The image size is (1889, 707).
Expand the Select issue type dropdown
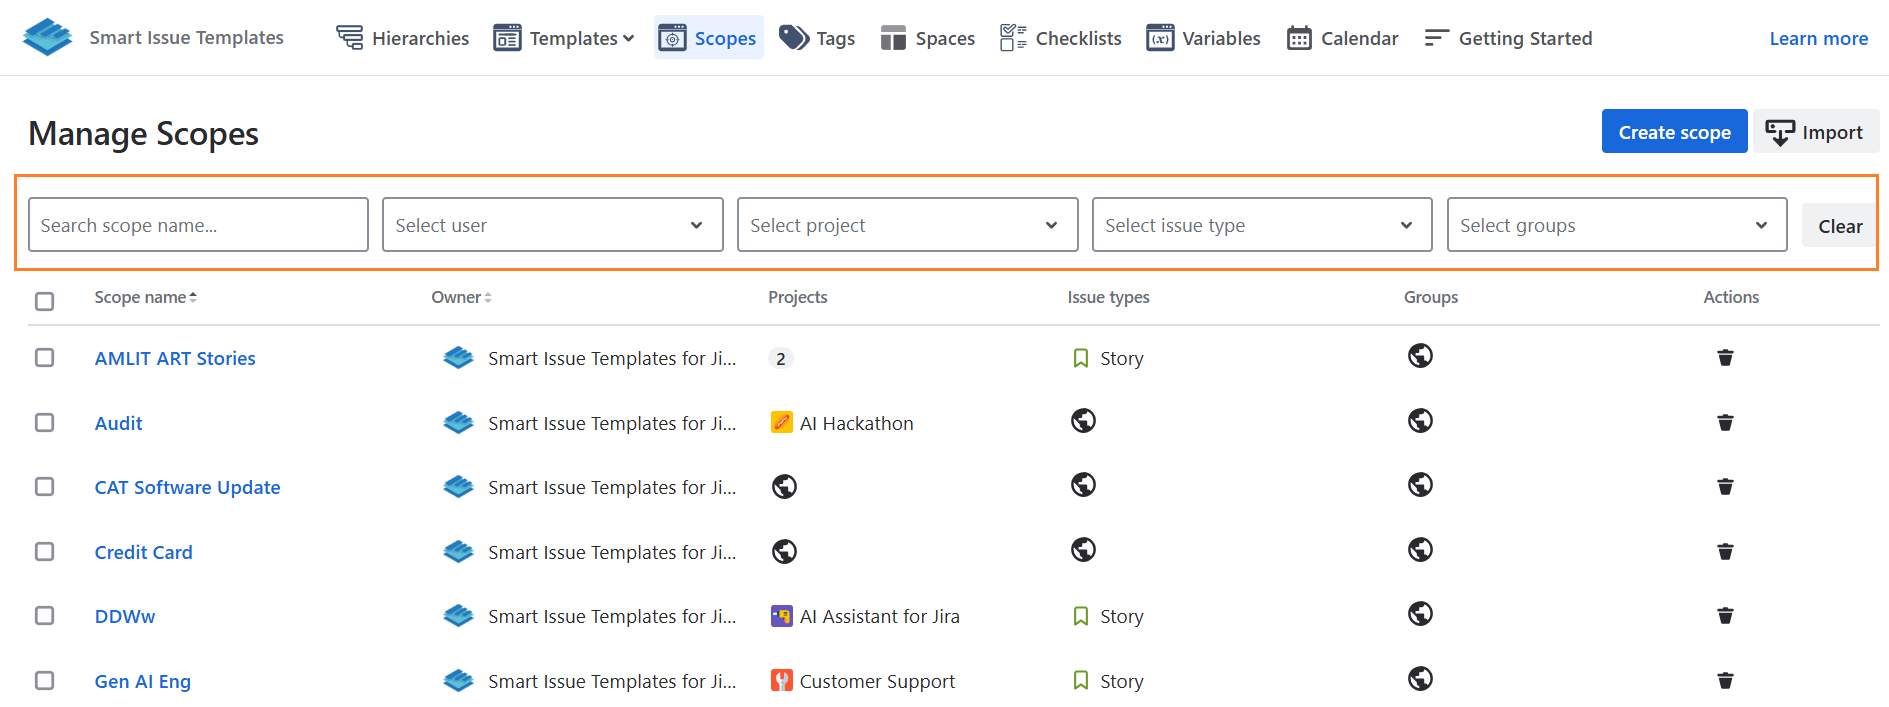click(1261, 225)
